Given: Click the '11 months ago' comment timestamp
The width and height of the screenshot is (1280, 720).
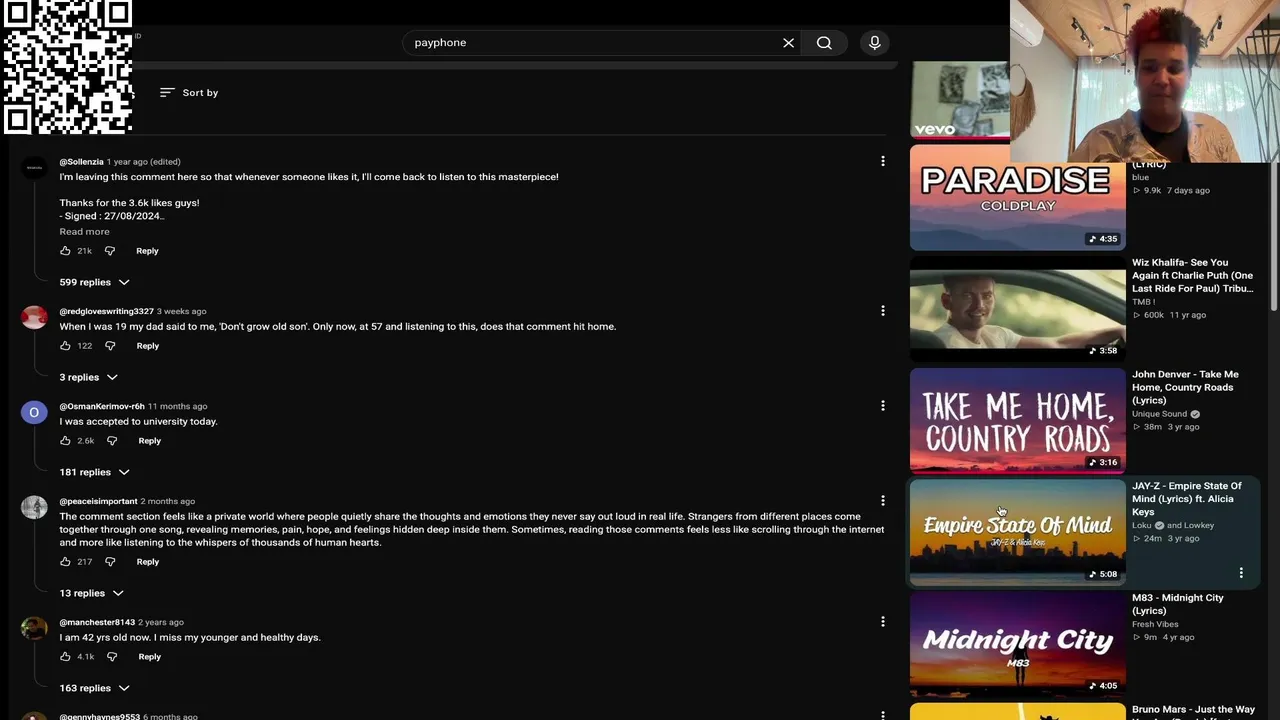Looking at the screenshot, I should pyautogui.click(x=177, y=407).
